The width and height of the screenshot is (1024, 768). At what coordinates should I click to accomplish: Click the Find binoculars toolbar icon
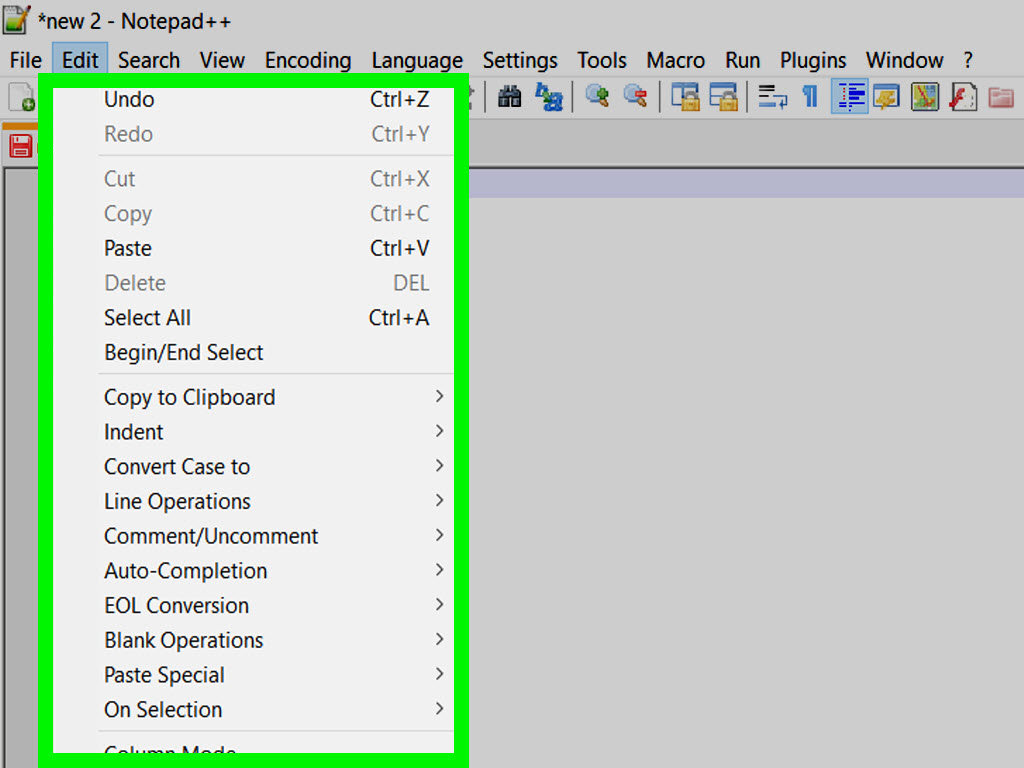[x=510, y=97]
